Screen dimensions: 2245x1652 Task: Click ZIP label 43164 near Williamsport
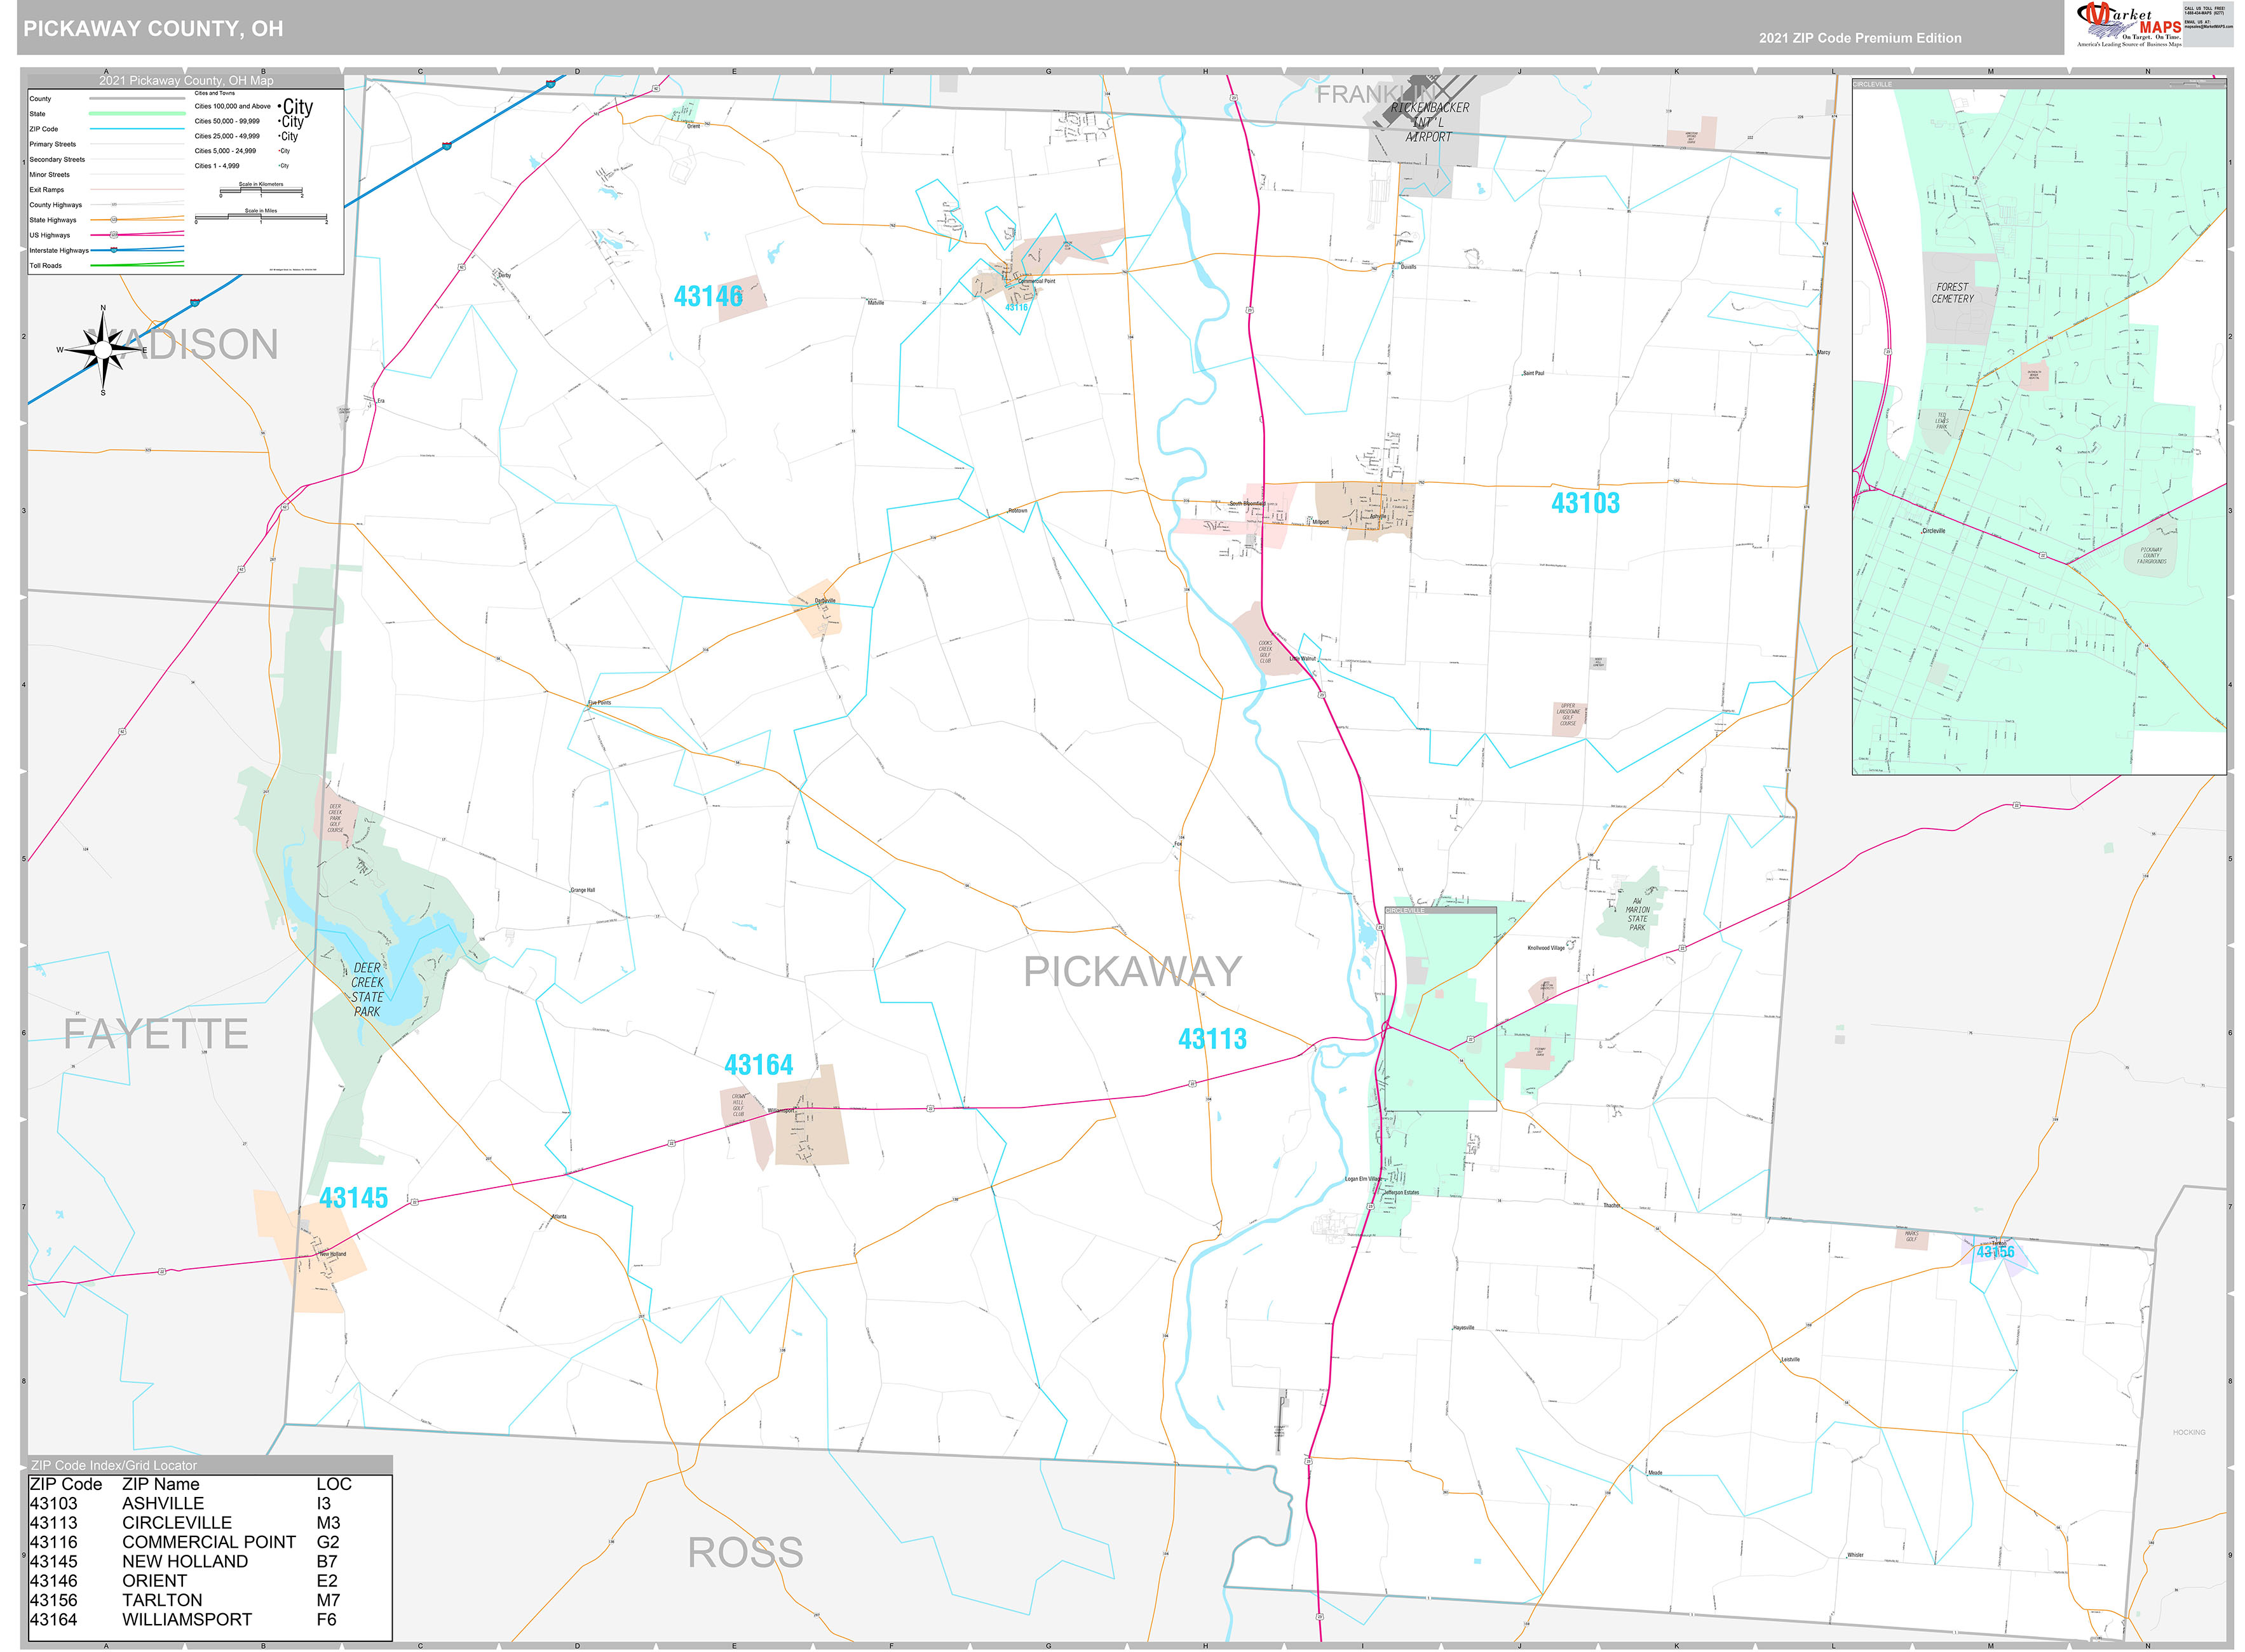tap(758, 1065)
